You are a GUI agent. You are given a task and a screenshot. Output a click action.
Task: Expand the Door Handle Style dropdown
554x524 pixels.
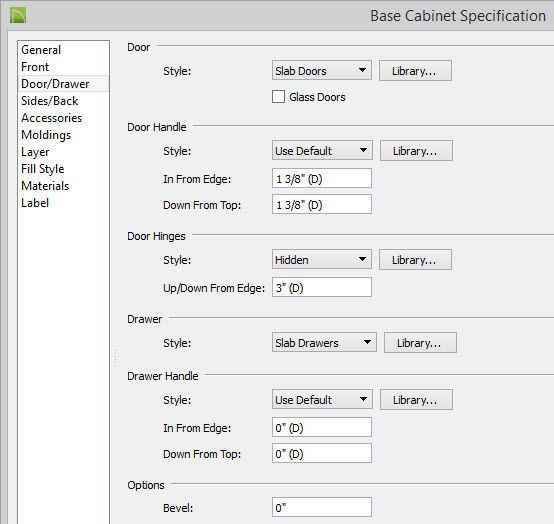(x=322, y=151)
